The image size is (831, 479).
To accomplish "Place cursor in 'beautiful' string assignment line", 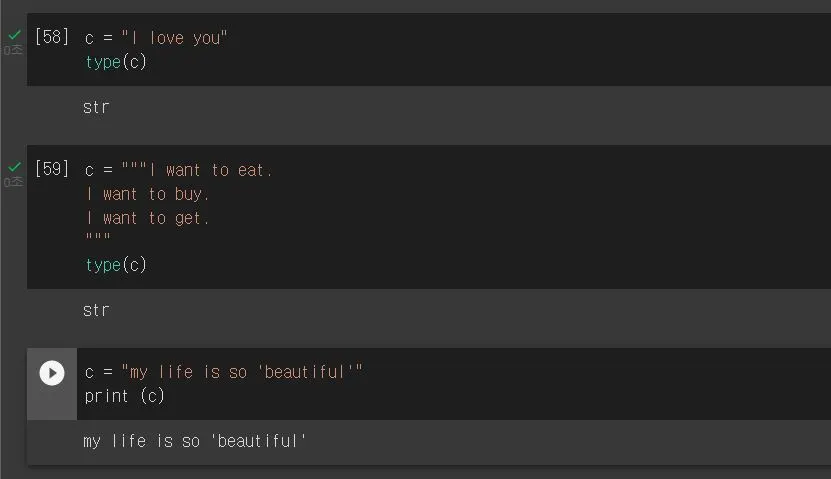I will click(224, 372).
